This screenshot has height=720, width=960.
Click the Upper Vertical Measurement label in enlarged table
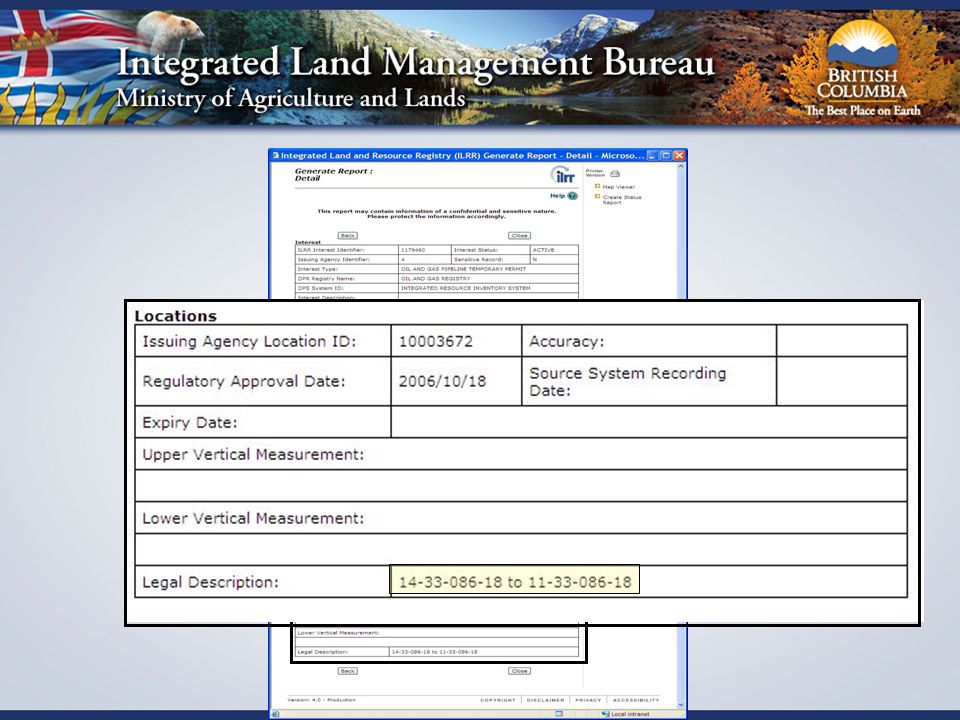tap(253, 455)
